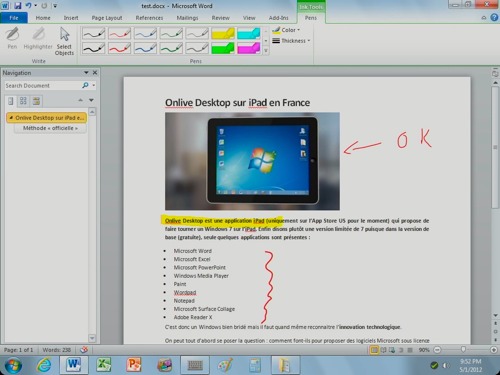Open the Page Layout ribbon tab
Screen dimensions: 500x375
tap(107, 18)
